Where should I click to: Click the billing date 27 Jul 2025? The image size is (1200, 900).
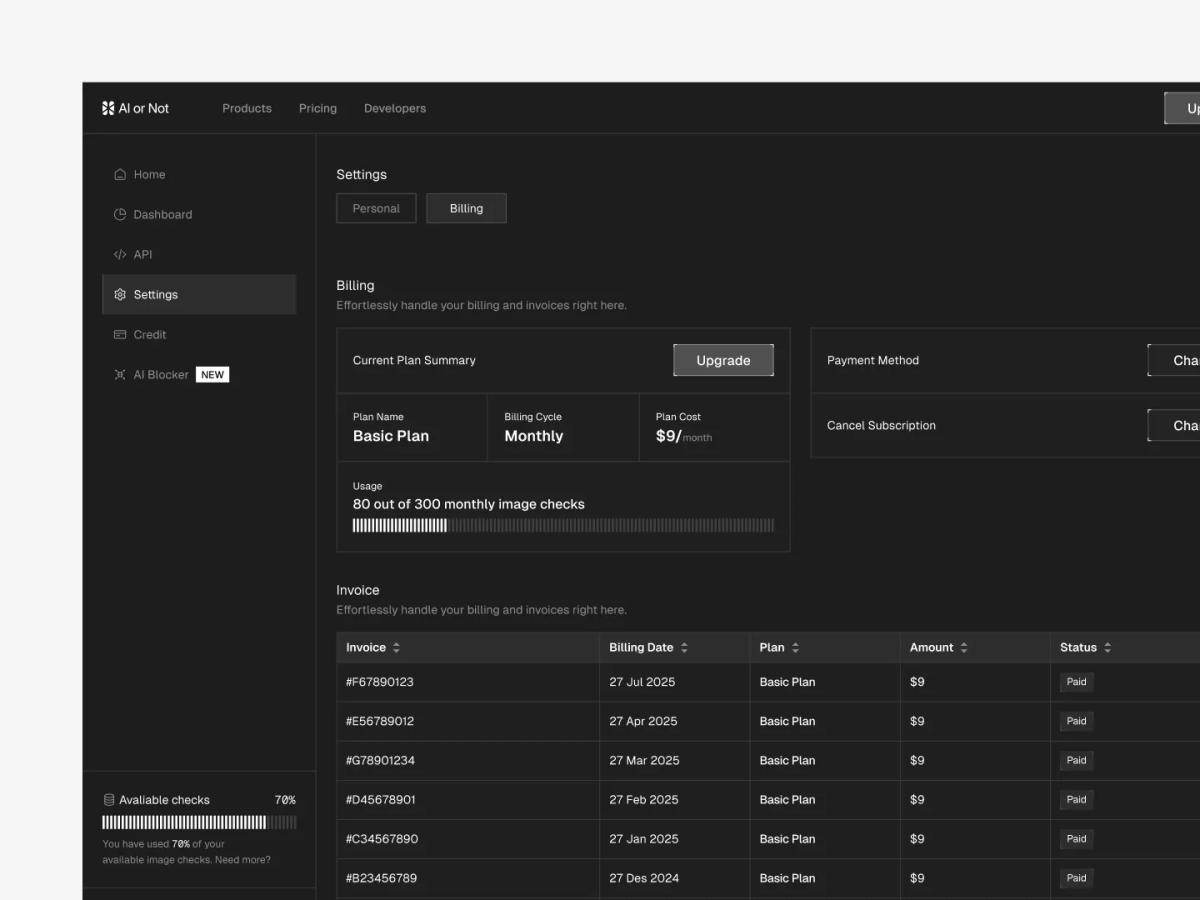tap(642, 682)
